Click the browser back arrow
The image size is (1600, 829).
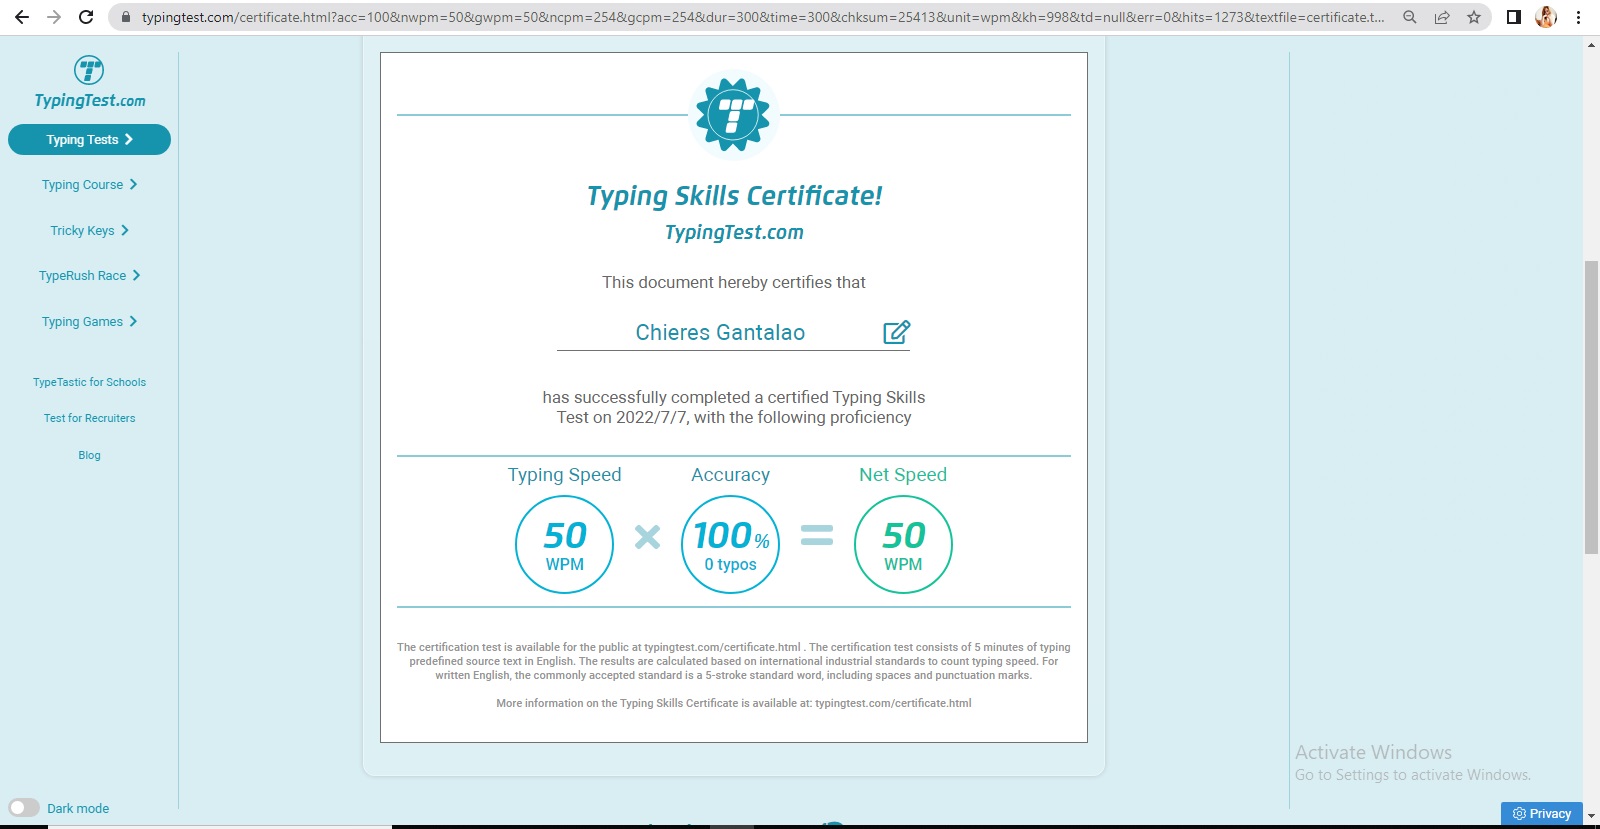click(x=22, y=17)
